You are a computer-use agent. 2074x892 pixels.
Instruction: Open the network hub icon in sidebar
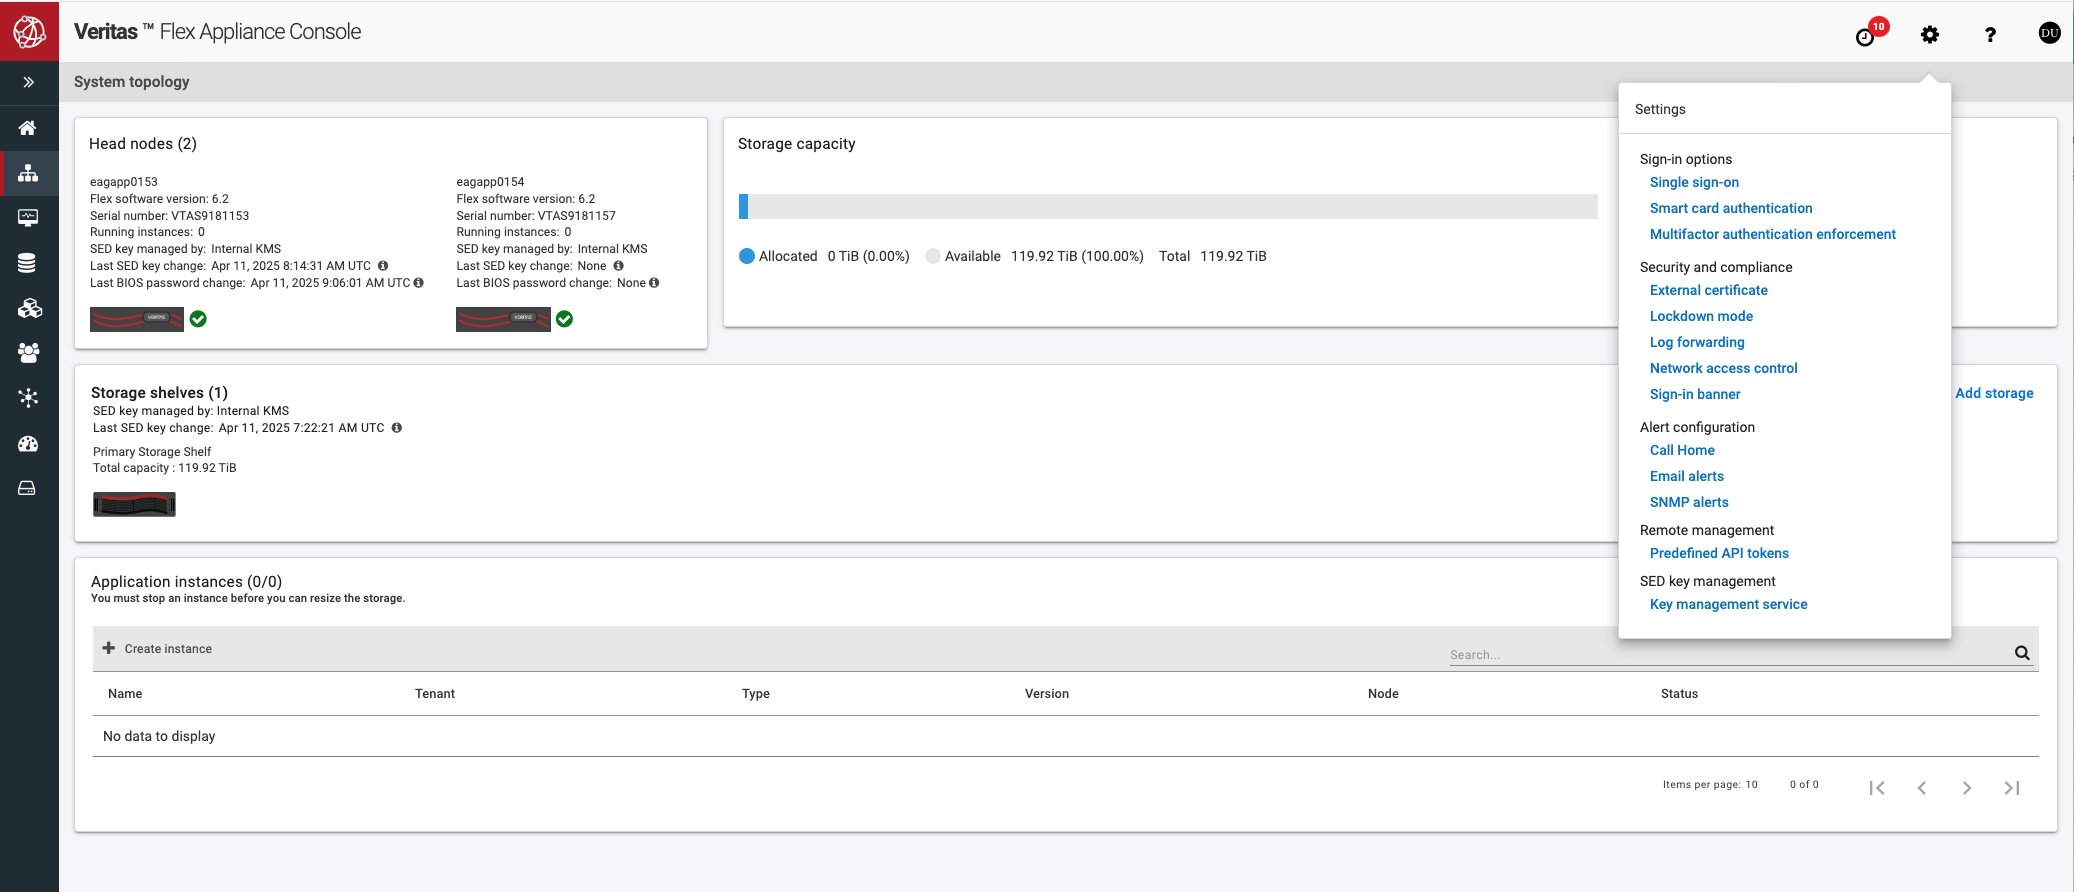tap(28, 397)
